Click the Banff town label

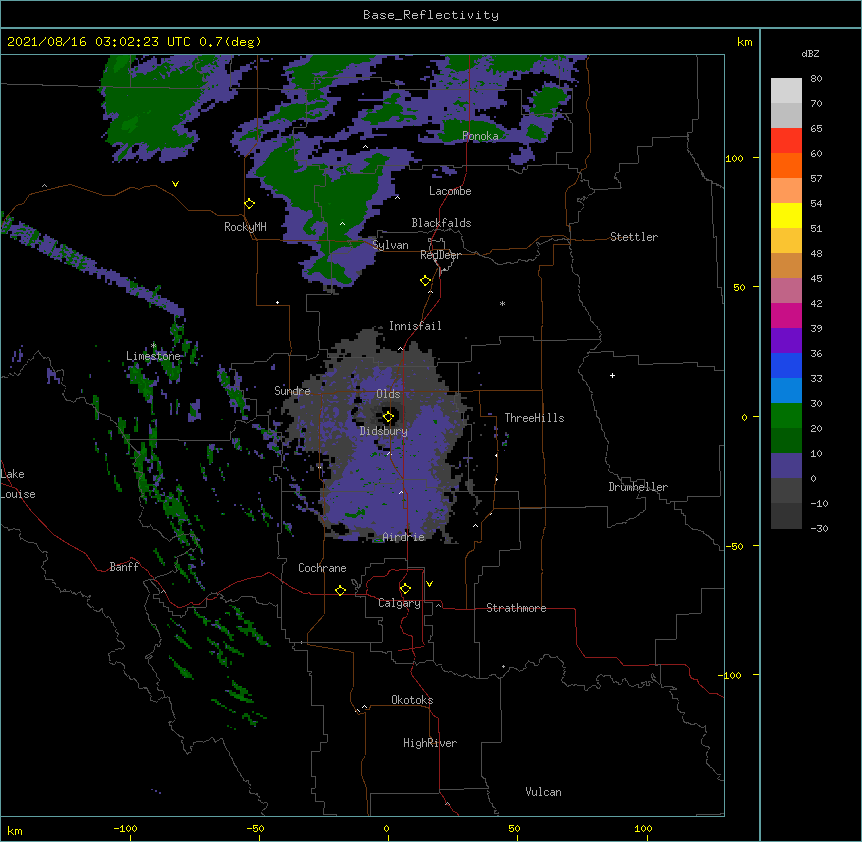point(124,567)
